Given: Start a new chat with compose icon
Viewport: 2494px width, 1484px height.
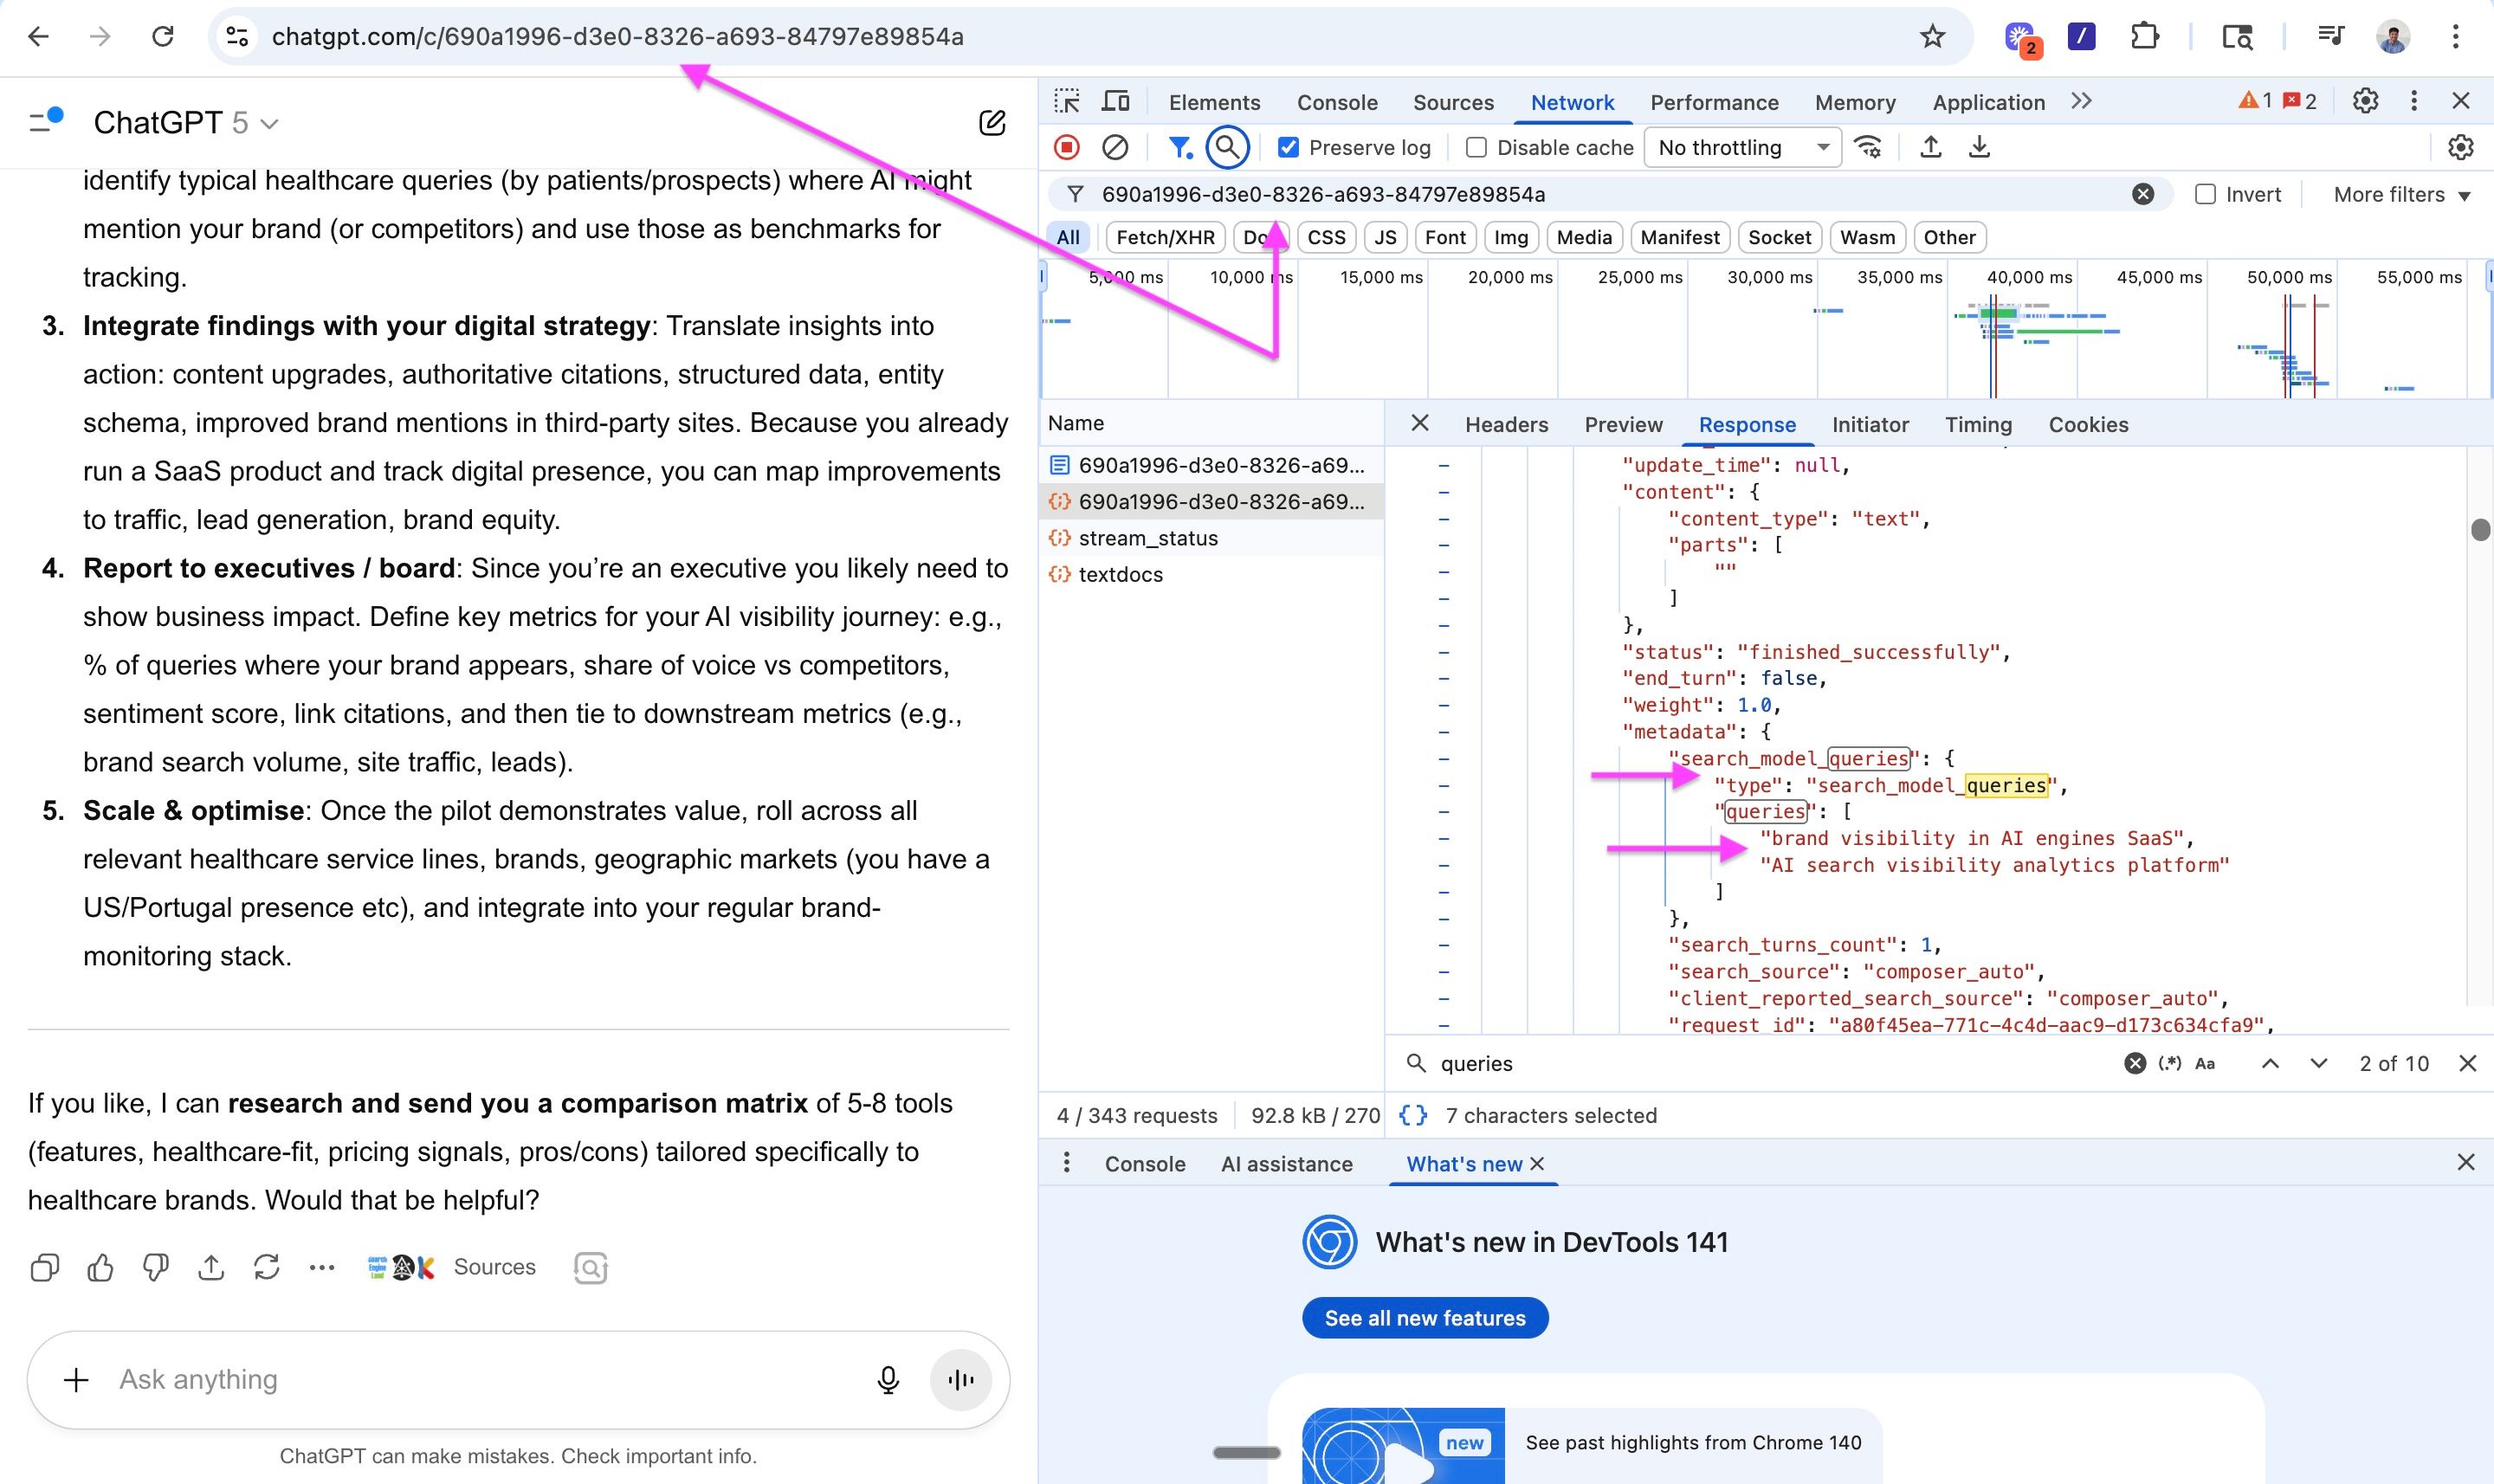Looking at the screenshot, I should [x=991, y=123].
